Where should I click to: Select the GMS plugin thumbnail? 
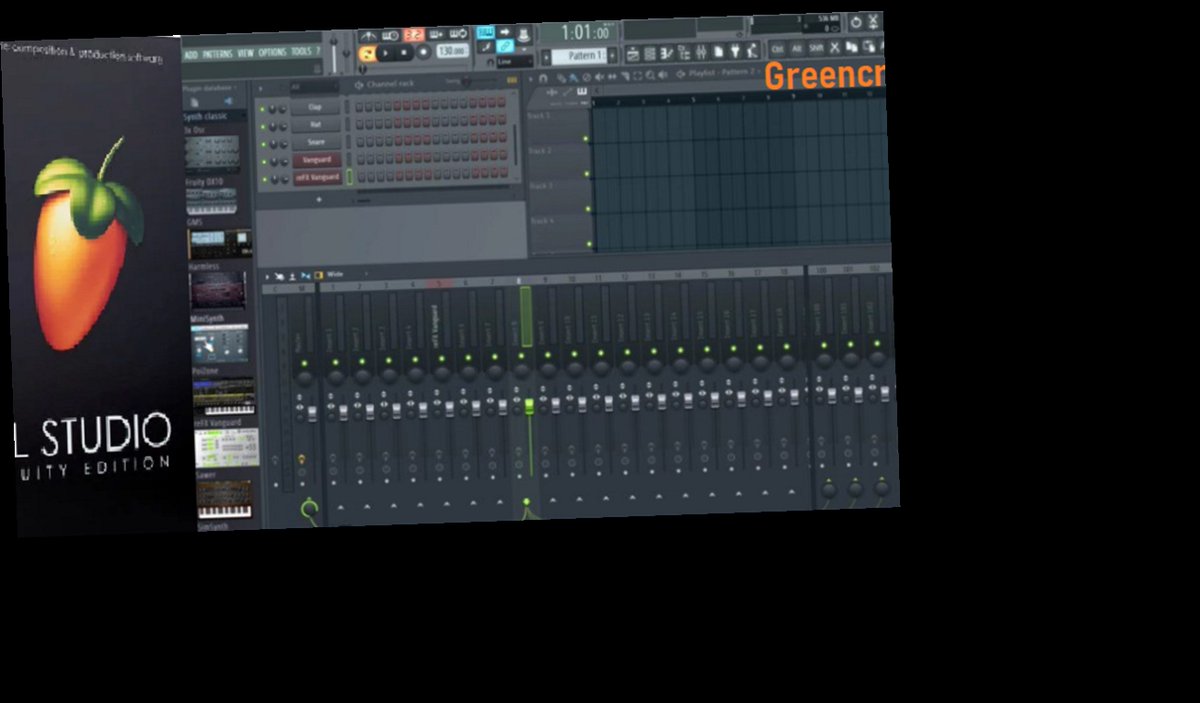point(220,245)
